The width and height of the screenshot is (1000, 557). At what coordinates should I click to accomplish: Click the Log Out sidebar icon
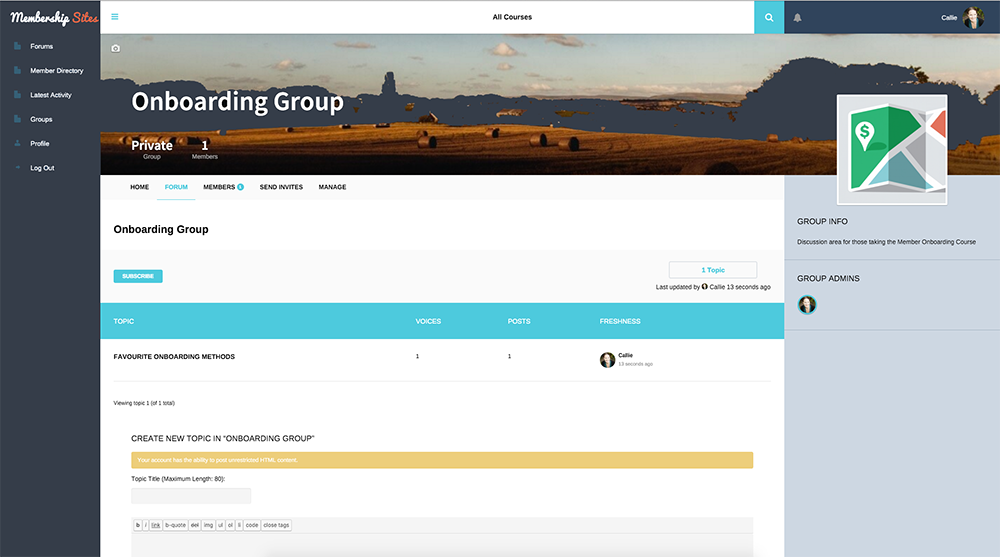(18, 167)
